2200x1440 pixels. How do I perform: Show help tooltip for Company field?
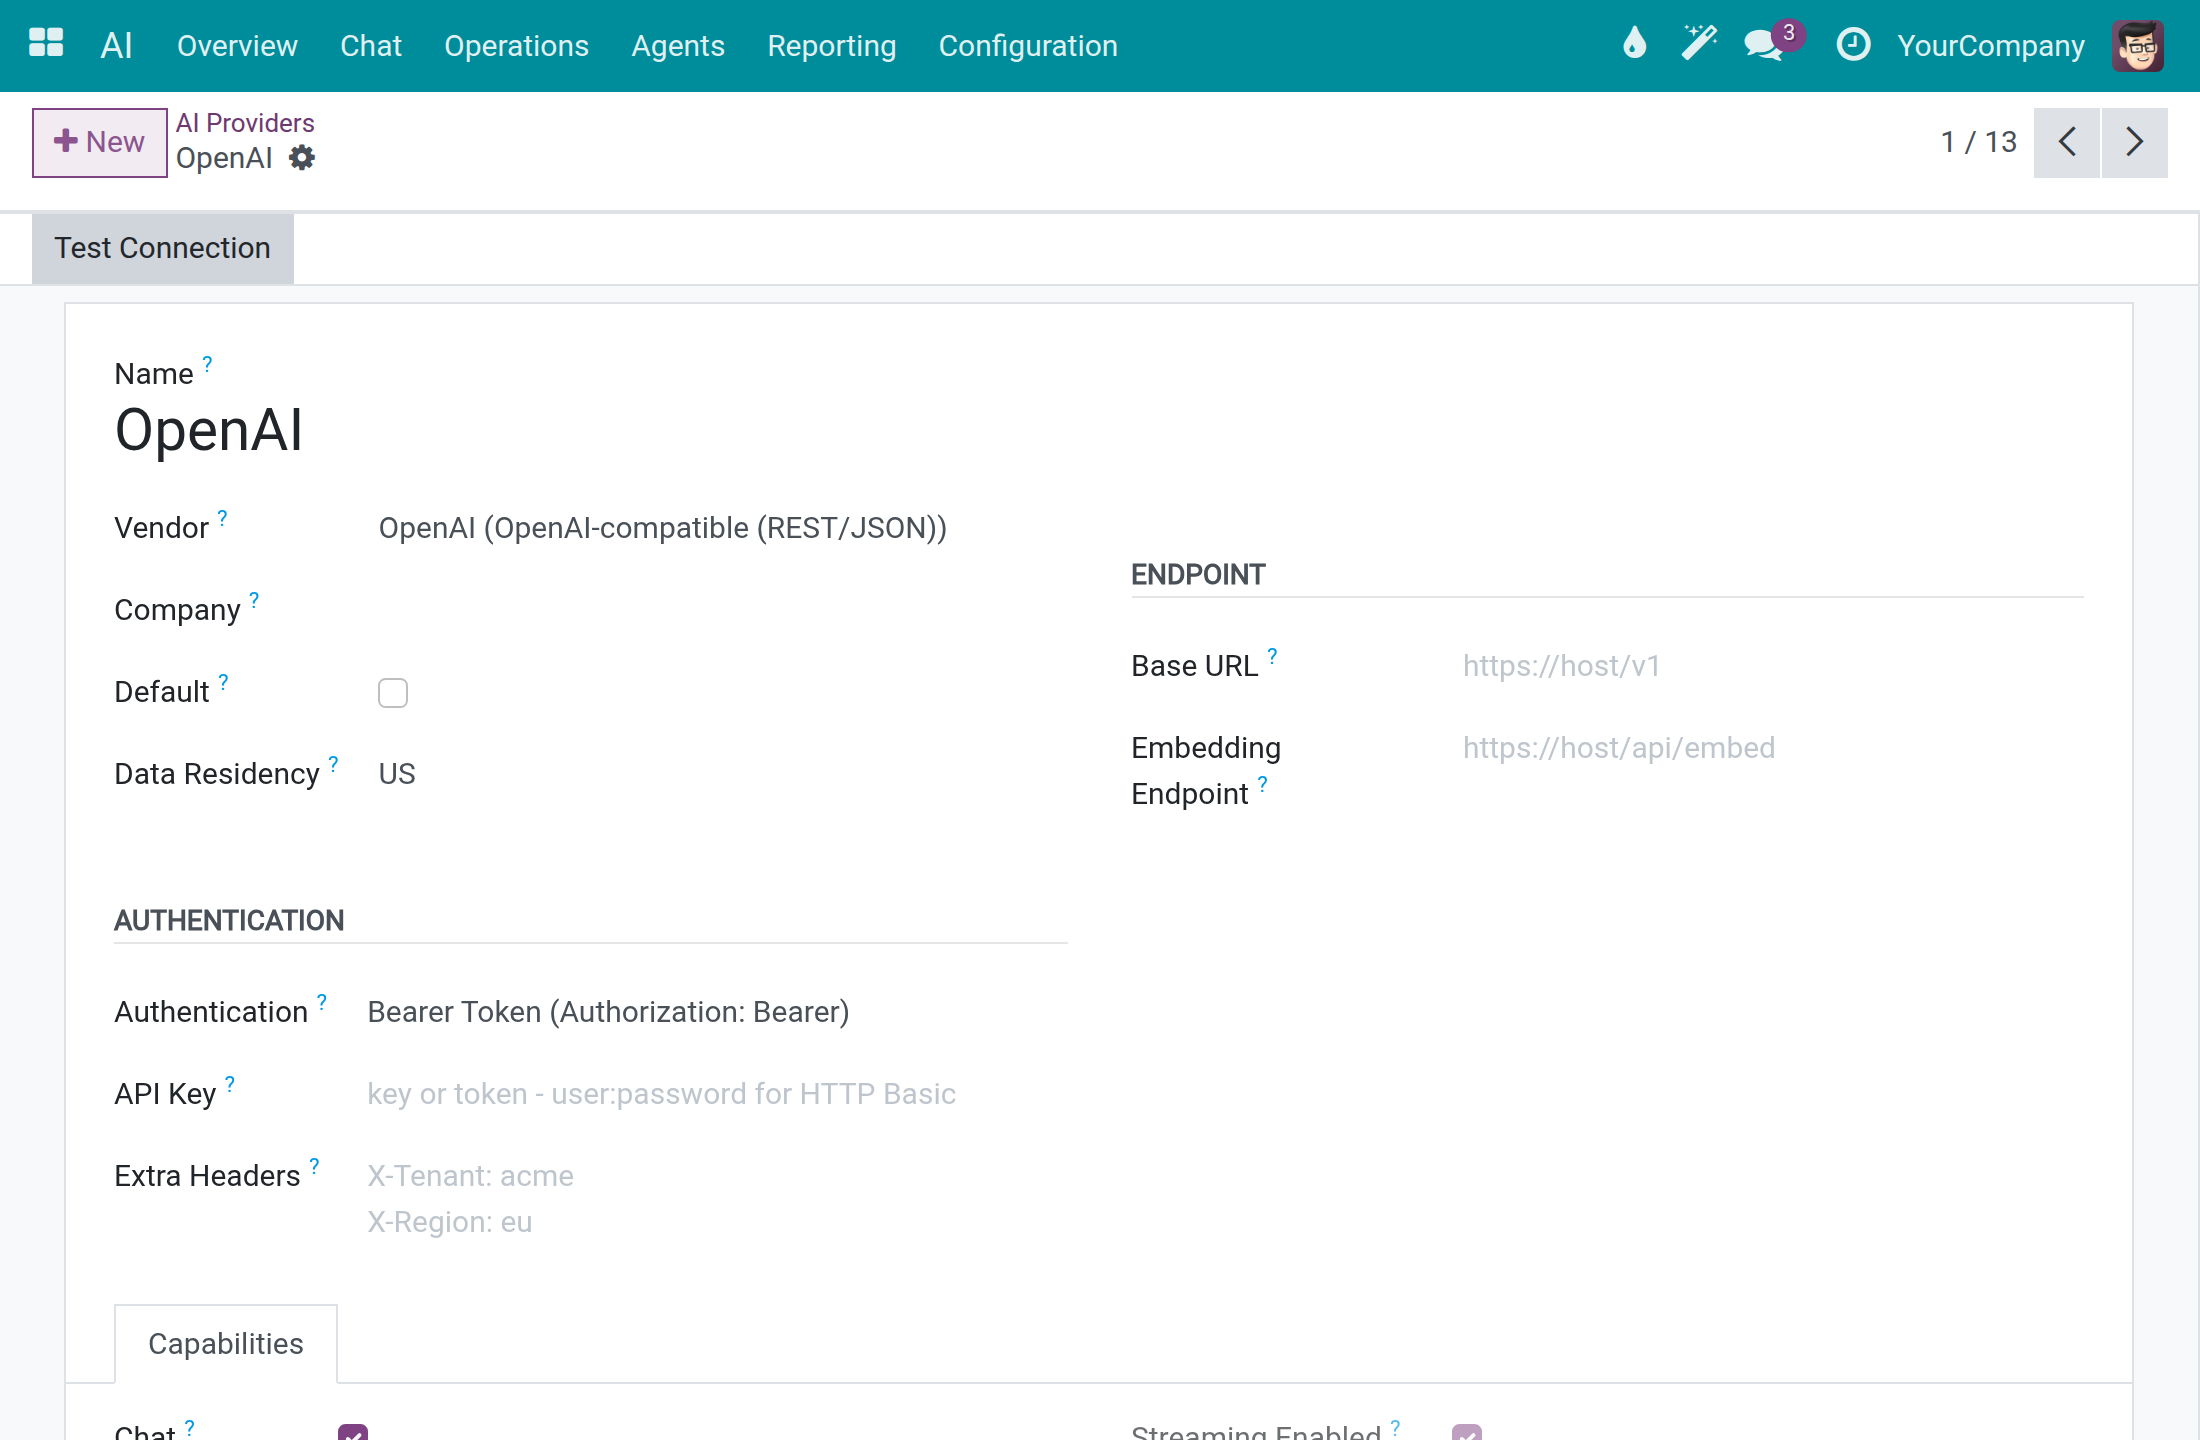(x=254, y=600)
